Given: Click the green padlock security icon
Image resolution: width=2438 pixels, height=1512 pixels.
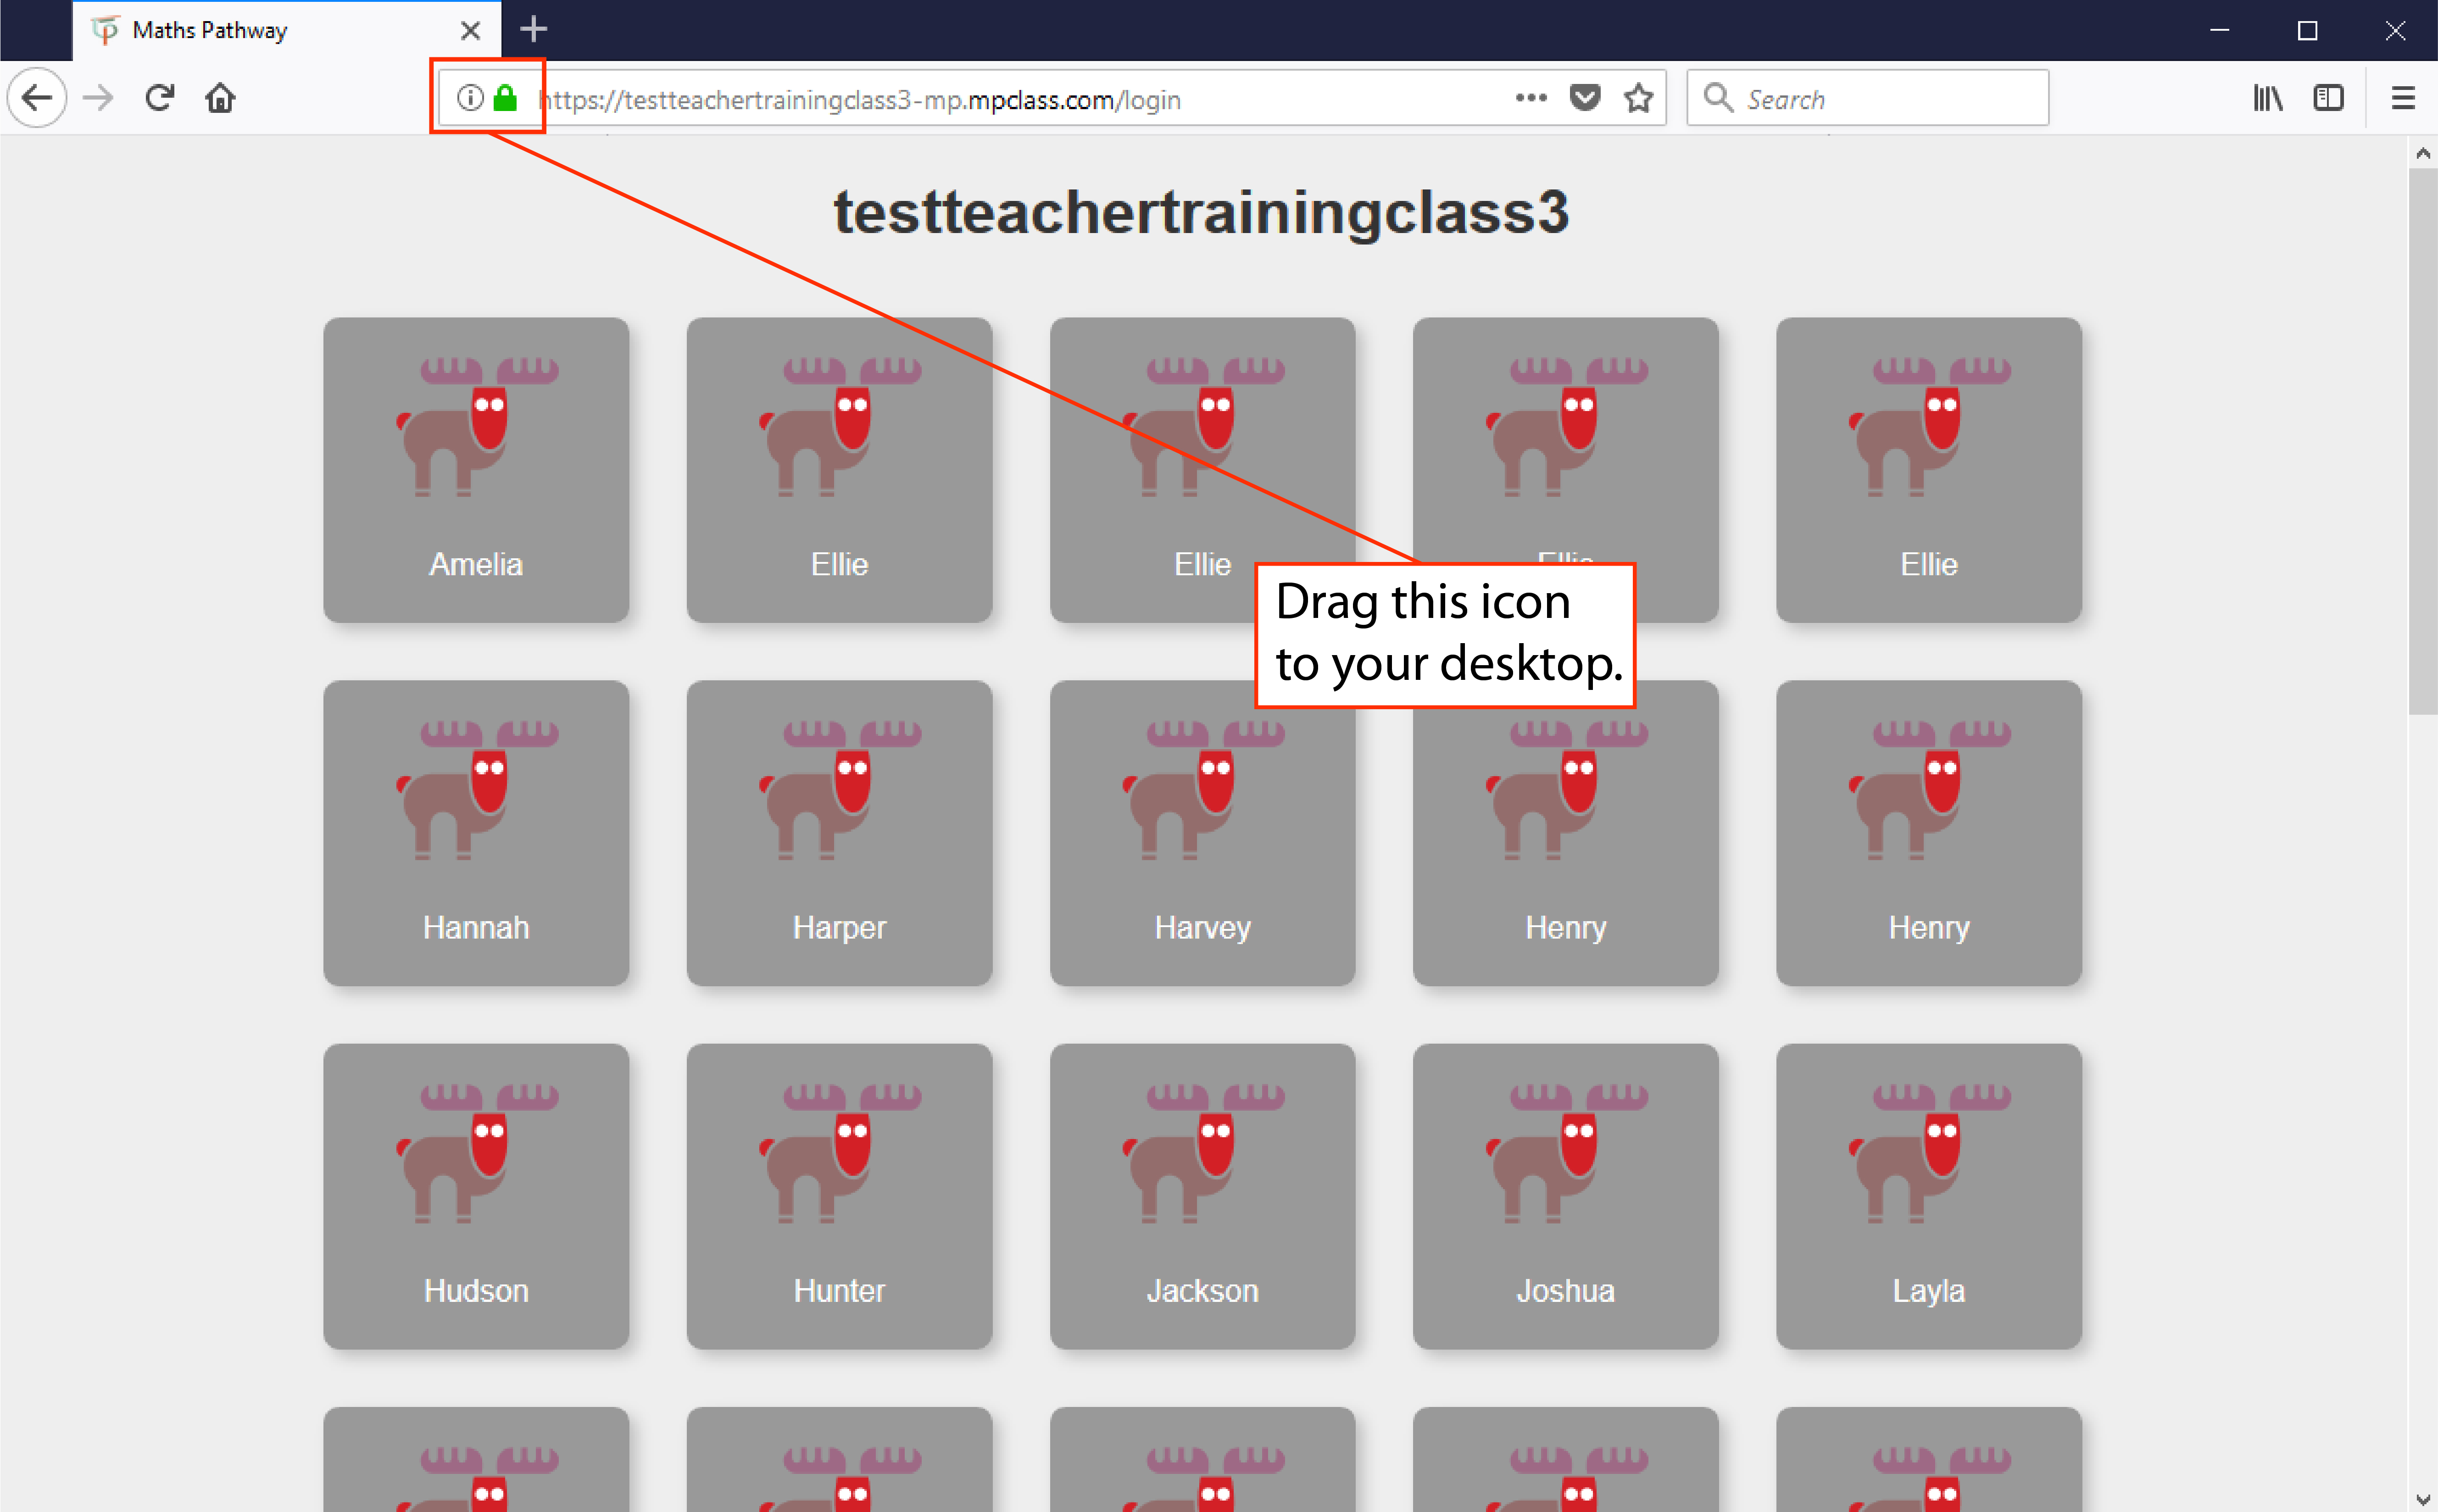Looking at the screenshot, I should (506, 98).
